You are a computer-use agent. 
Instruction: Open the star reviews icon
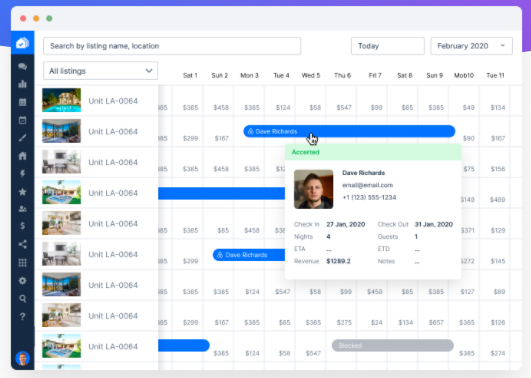[22, 192]
